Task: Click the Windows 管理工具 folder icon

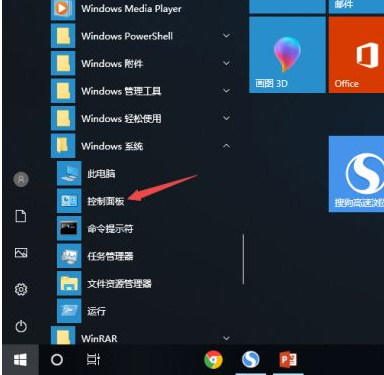Action: click(x=63, y=91)
